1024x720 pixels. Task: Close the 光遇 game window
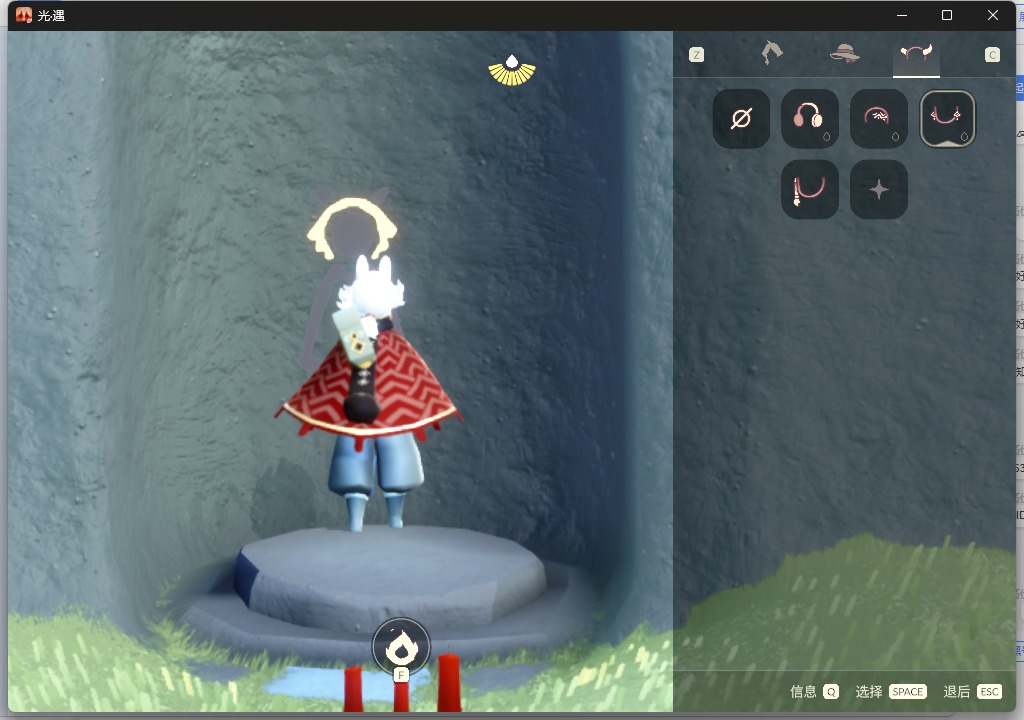point(993,15)
